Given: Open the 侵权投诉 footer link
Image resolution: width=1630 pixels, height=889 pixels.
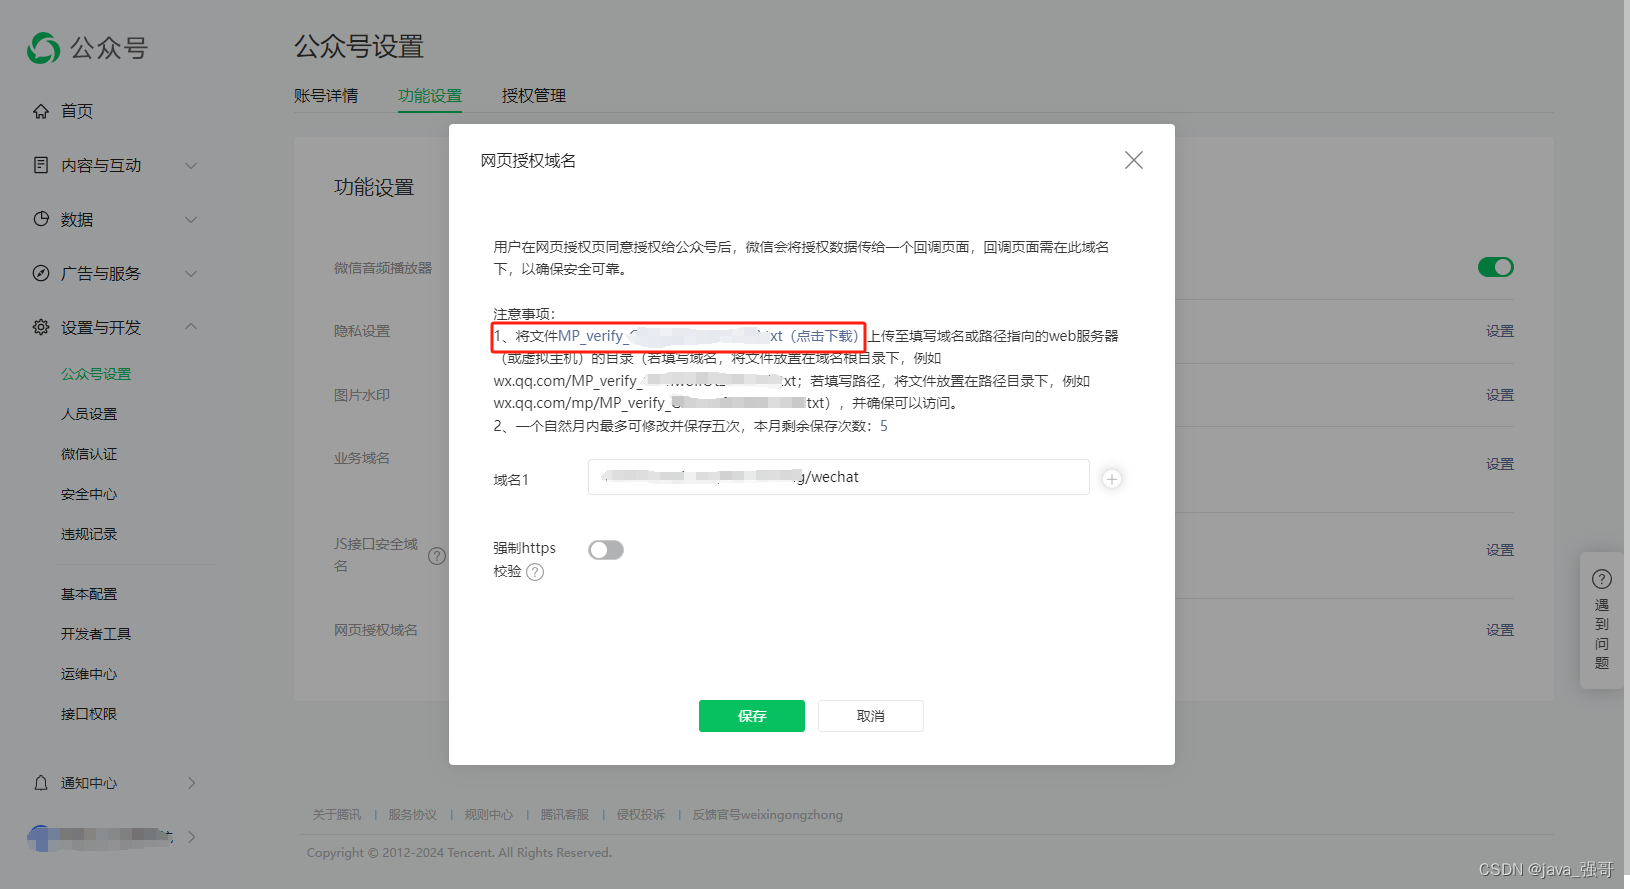Looking at the screenshot, I should click(x=641, y=815).
